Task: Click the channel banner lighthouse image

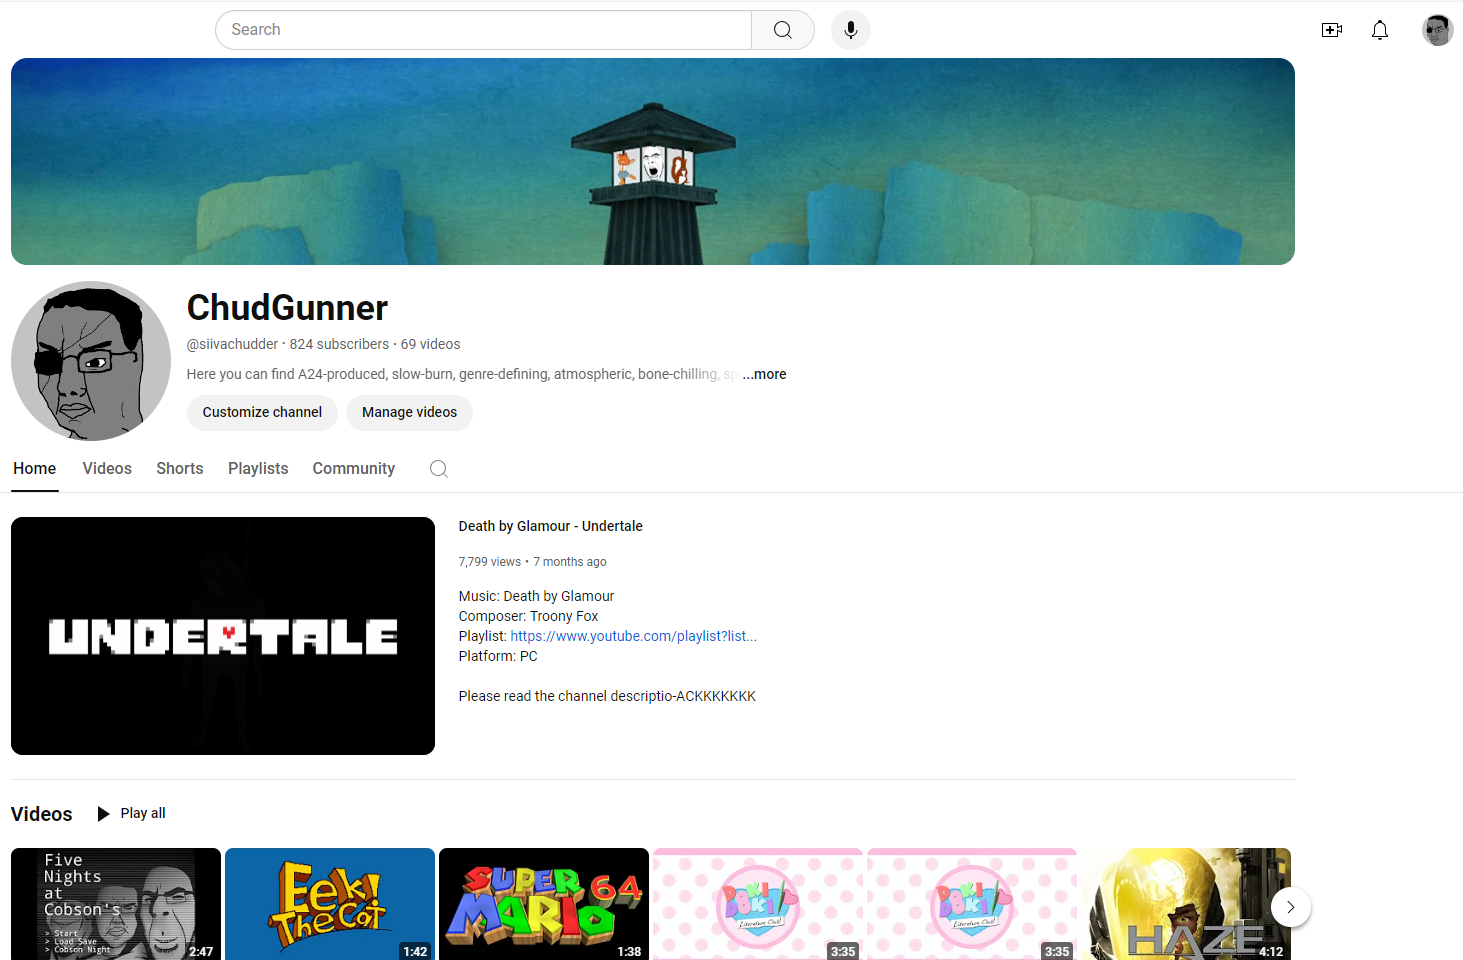Action: 653,162
